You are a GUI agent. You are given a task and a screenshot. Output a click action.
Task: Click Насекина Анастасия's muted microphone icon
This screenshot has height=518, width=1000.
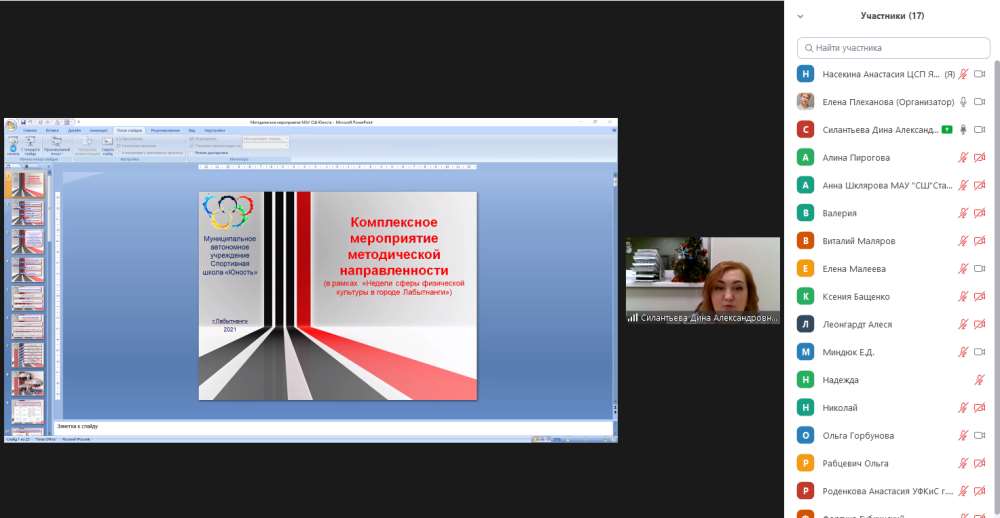coord(964,74)
